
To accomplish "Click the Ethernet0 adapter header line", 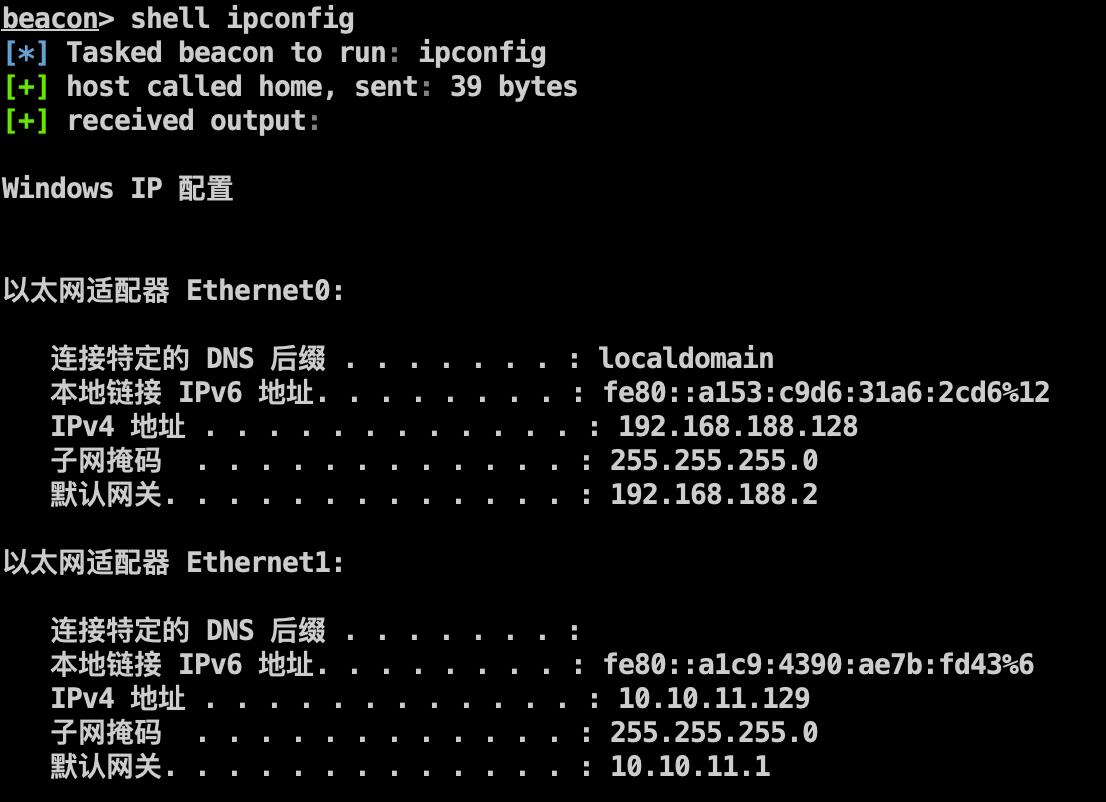I will pos(173,291).
